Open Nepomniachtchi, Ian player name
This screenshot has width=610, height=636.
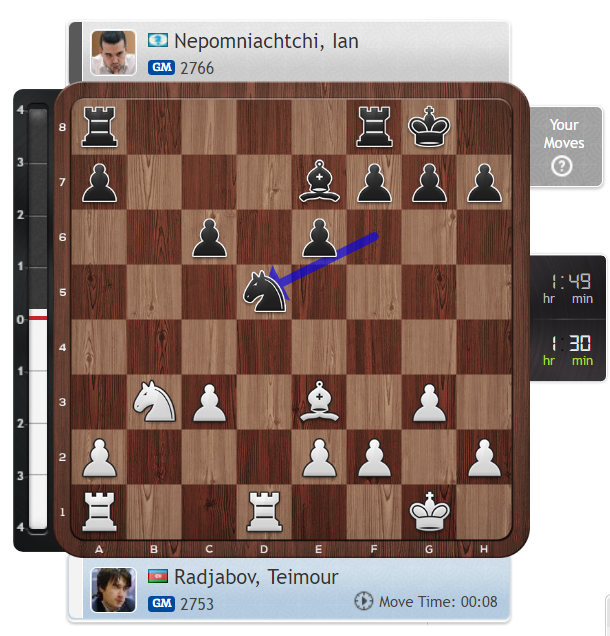pos(266,41)
